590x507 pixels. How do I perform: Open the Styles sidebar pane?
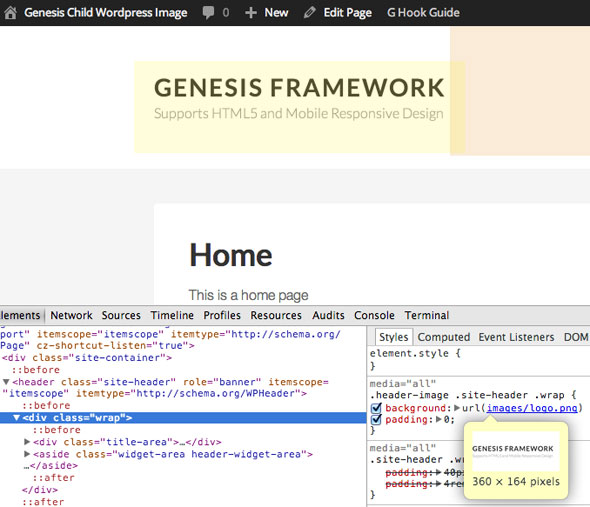click(x=394, y=337)
